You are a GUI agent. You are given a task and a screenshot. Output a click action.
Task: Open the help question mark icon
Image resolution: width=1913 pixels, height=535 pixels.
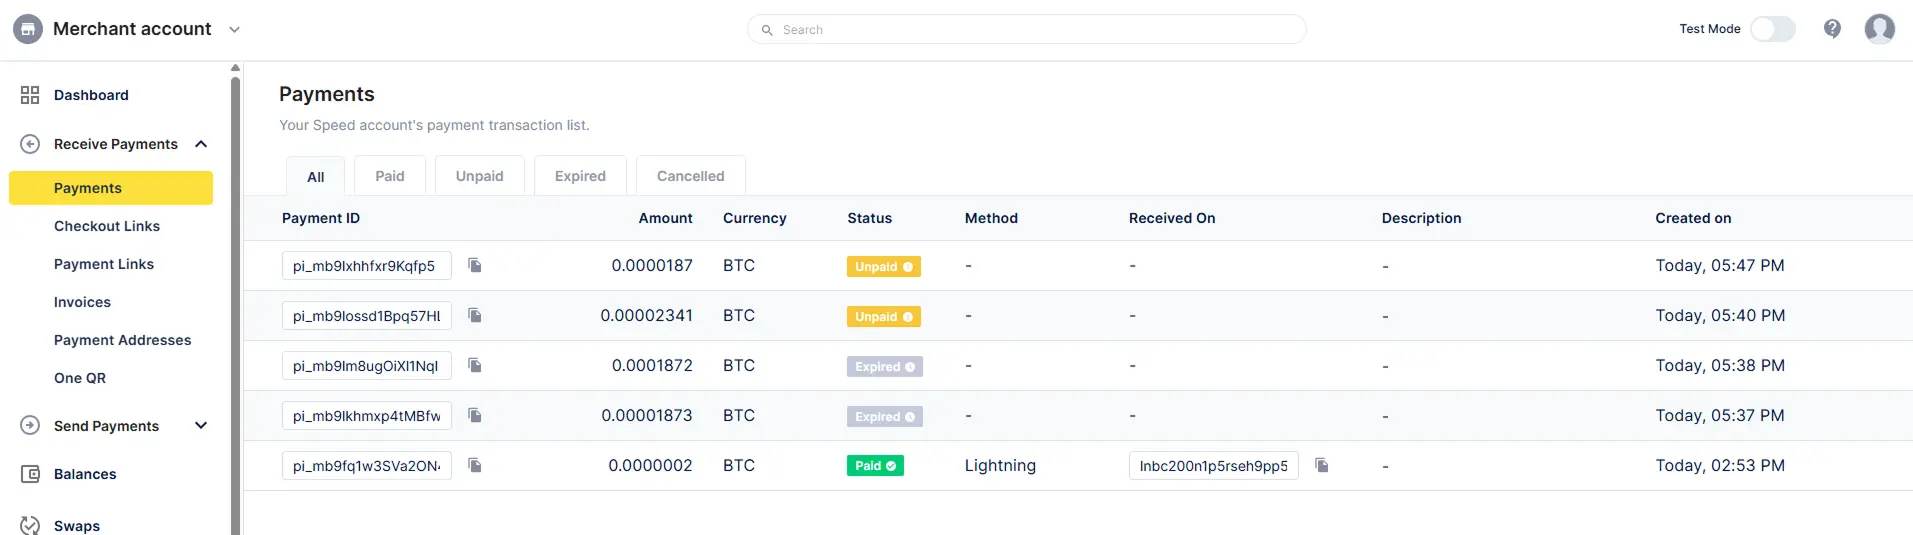pyautogui.click(x=1832, y=29)
